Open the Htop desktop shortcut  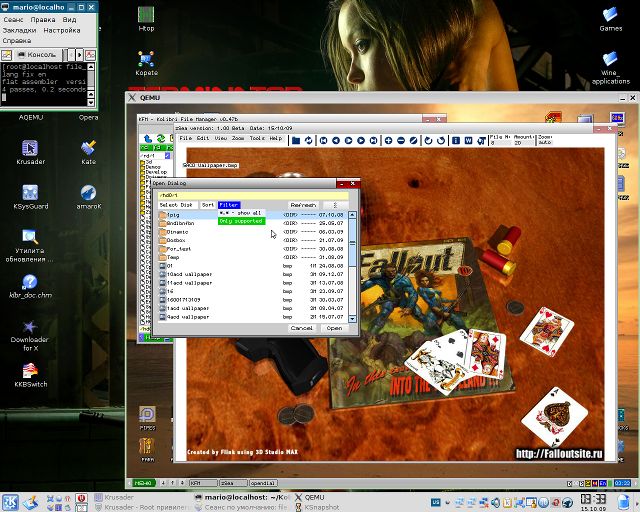(x=146, y=14)
